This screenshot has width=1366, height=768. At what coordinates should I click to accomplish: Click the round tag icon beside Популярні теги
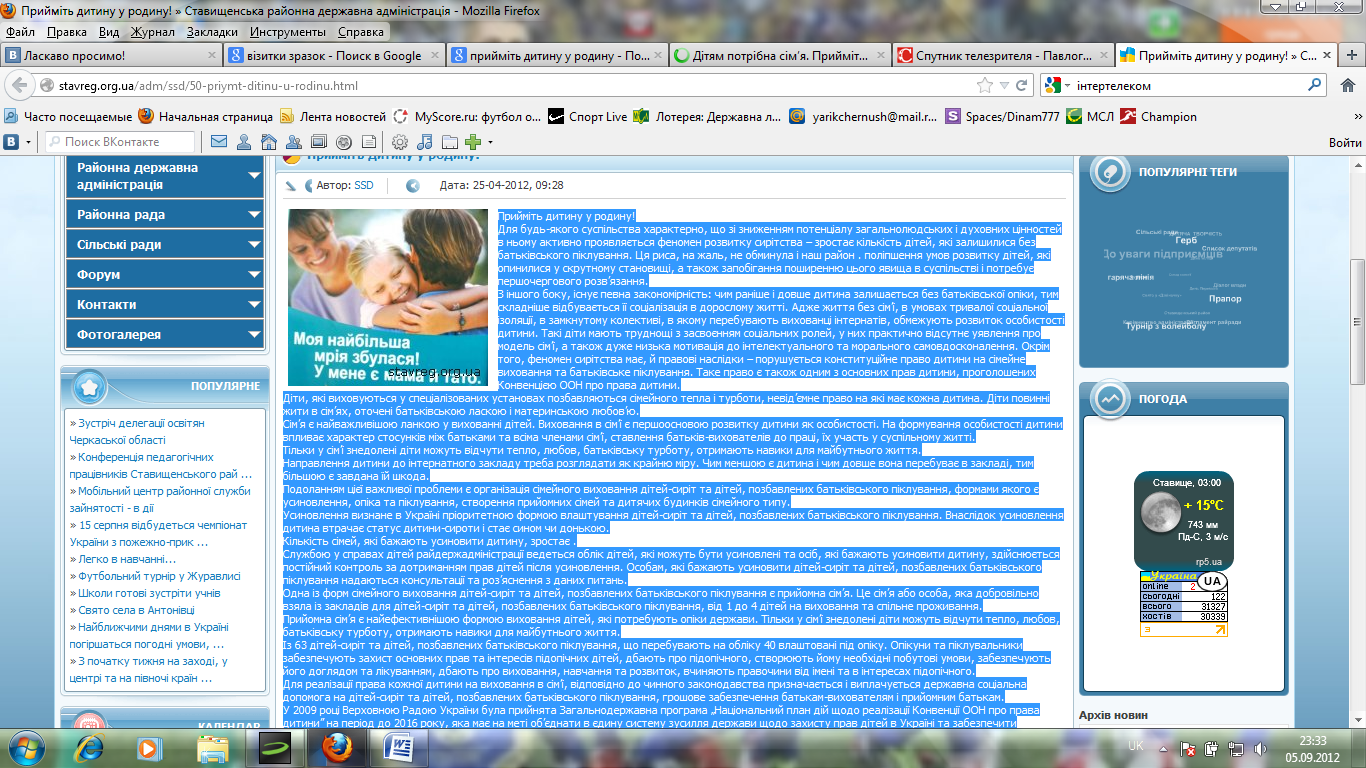[x=1110, y=172]
